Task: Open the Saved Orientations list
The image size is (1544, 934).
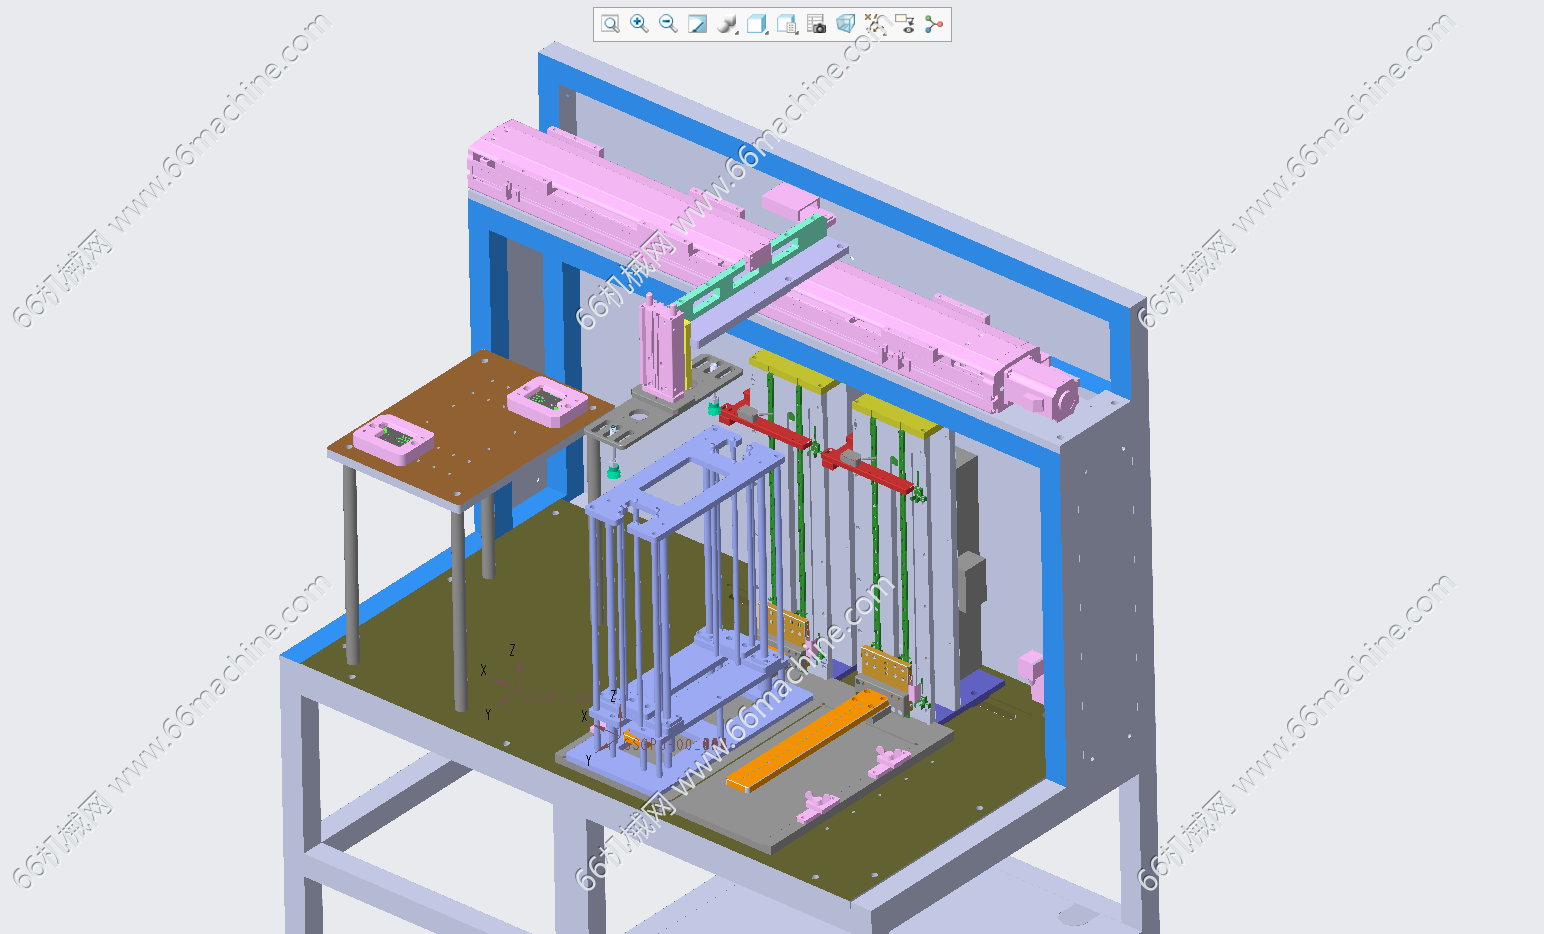Action: (x=787, y=24)
